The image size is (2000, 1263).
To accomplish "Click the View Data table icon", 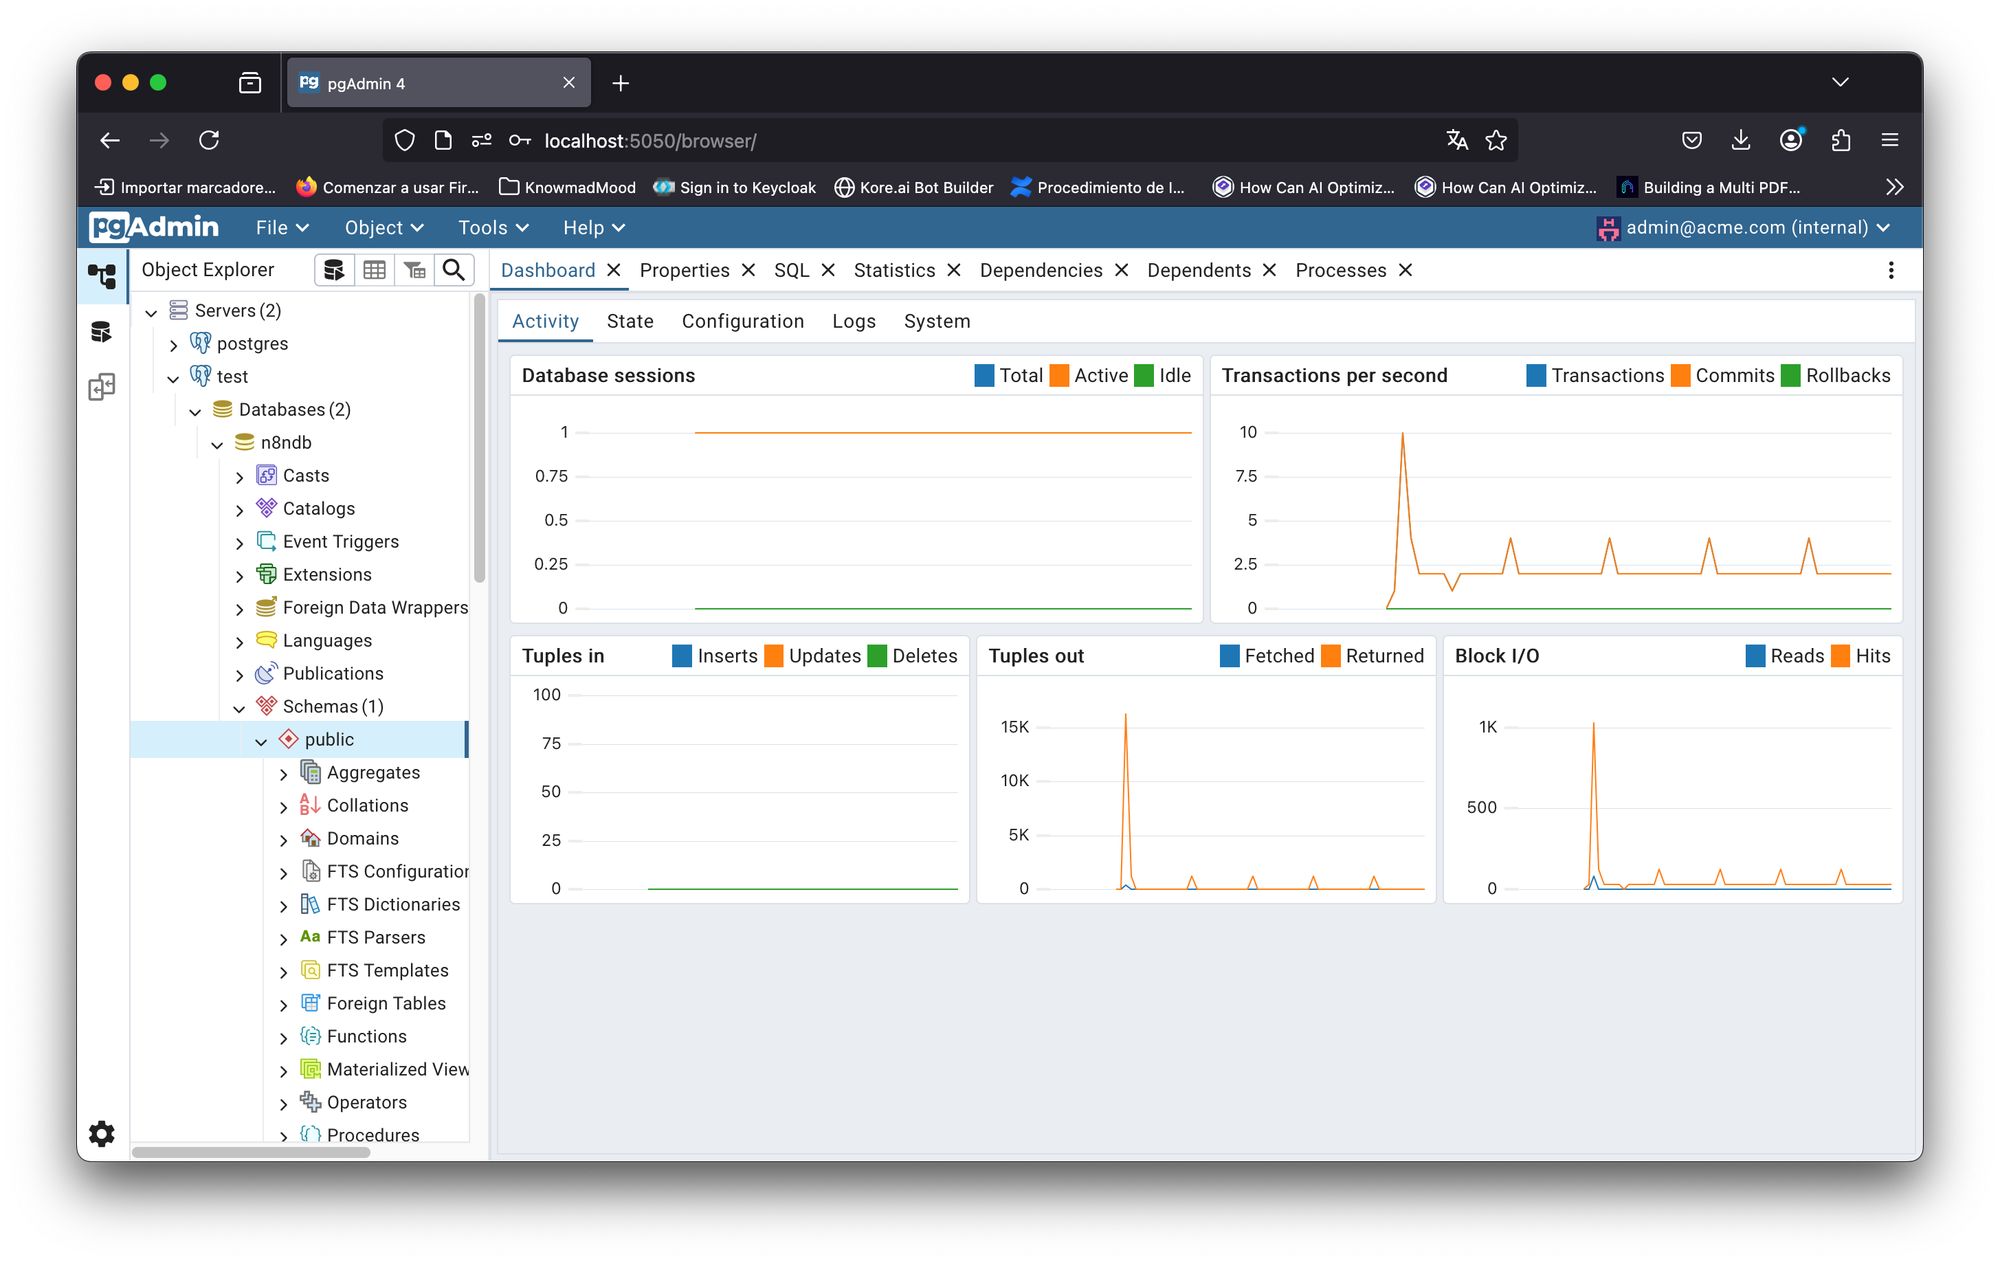I will coord(374,270).
